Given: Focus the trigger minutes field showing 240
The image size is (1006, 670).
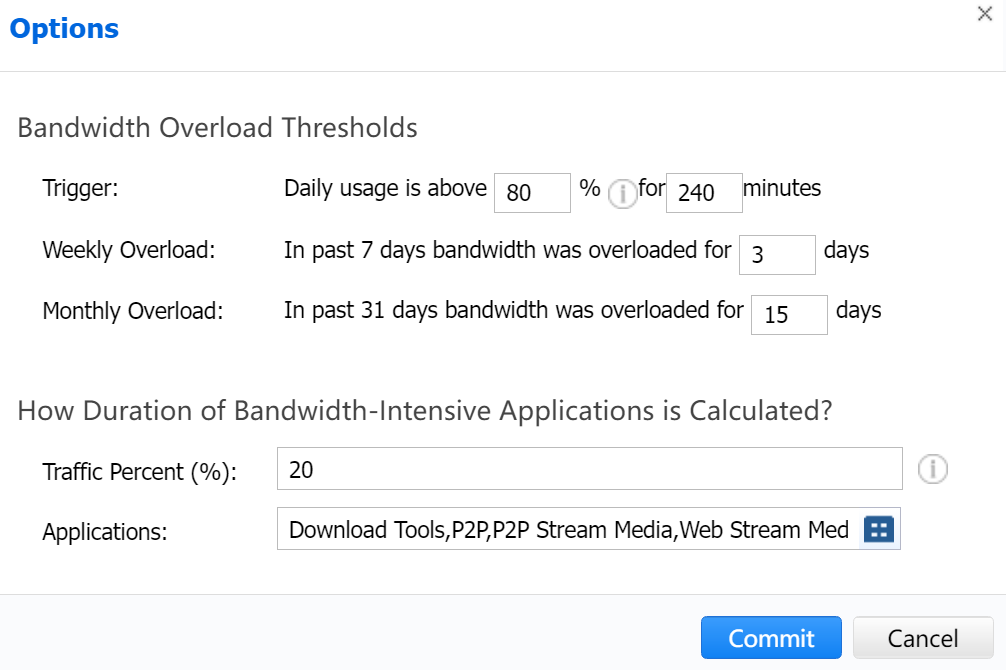Looking at the screenshot, I should click(x=703, y=193).
